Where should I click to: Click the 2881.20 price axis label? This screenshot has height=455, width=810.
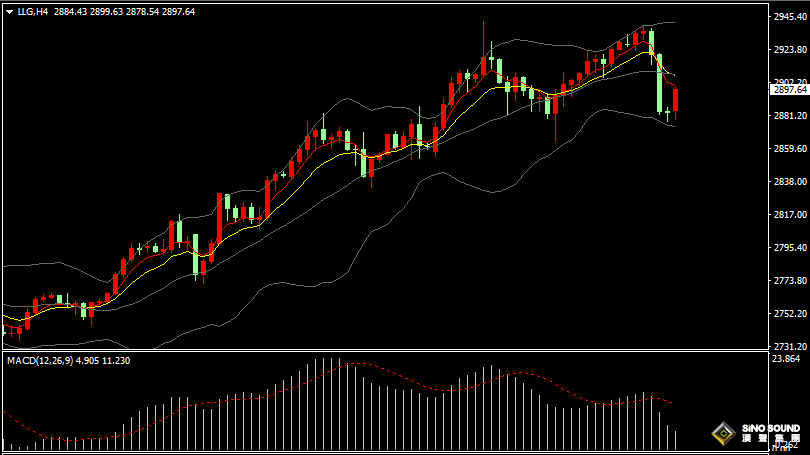(790, 116)
